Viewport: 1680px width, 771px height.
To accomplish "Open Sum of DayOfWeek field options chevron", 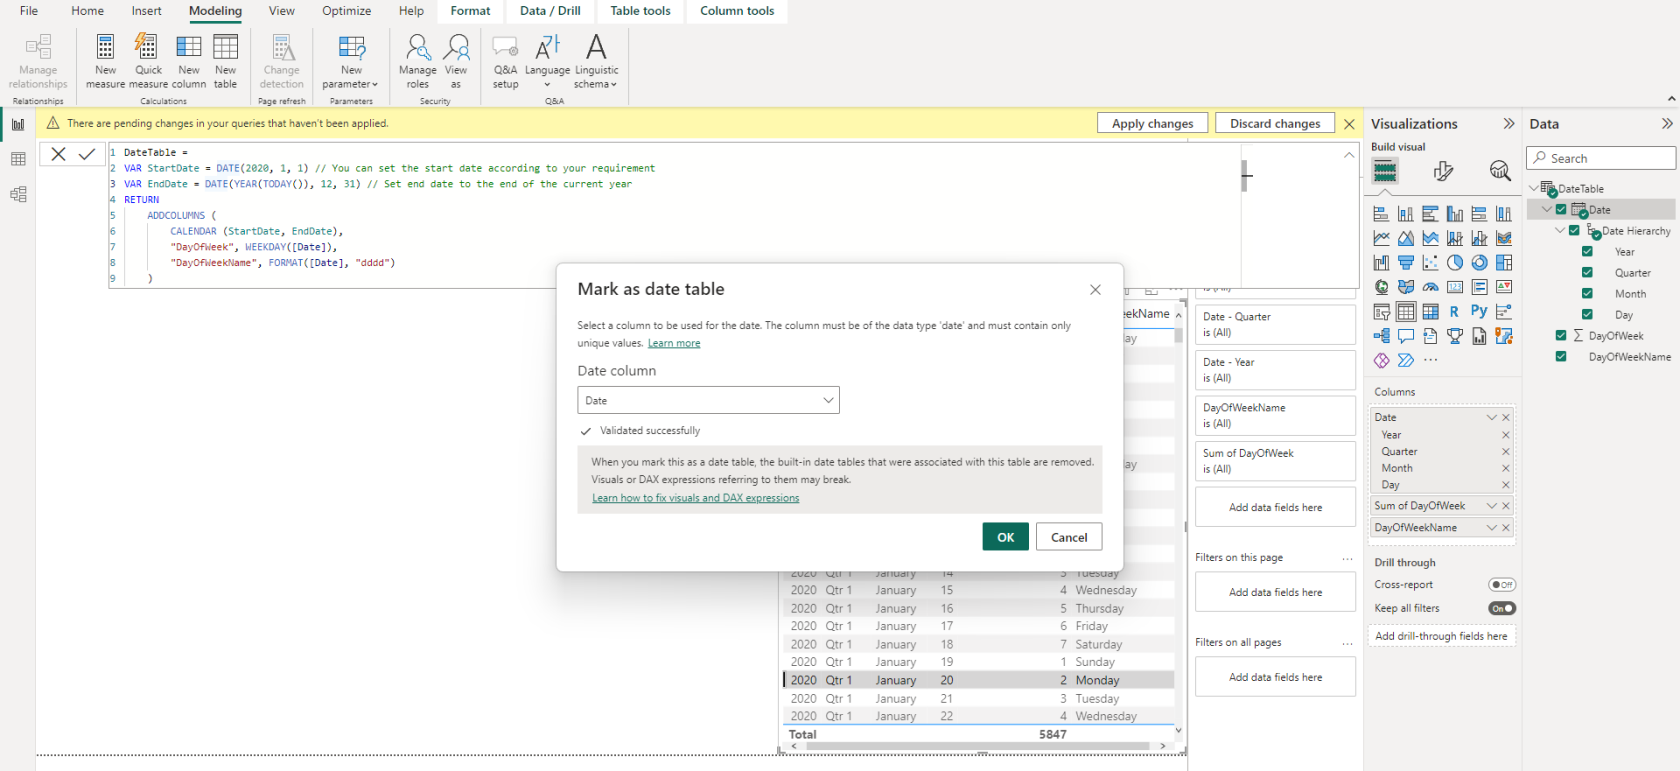I will (x=1491, y=506).
